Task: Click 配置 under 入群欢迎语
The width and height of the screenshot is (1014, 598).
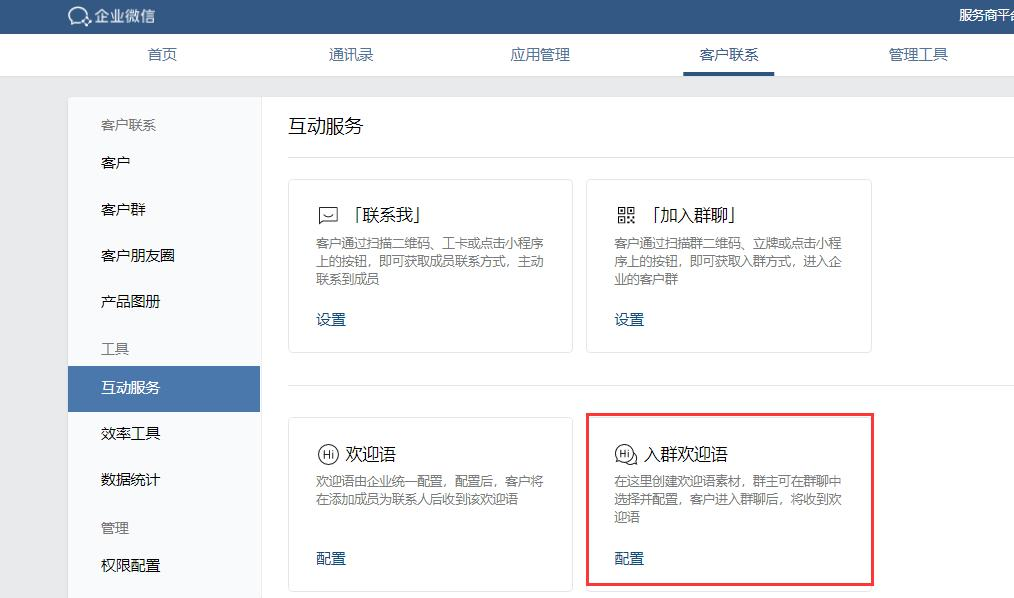Action: (x=627, y=558)
